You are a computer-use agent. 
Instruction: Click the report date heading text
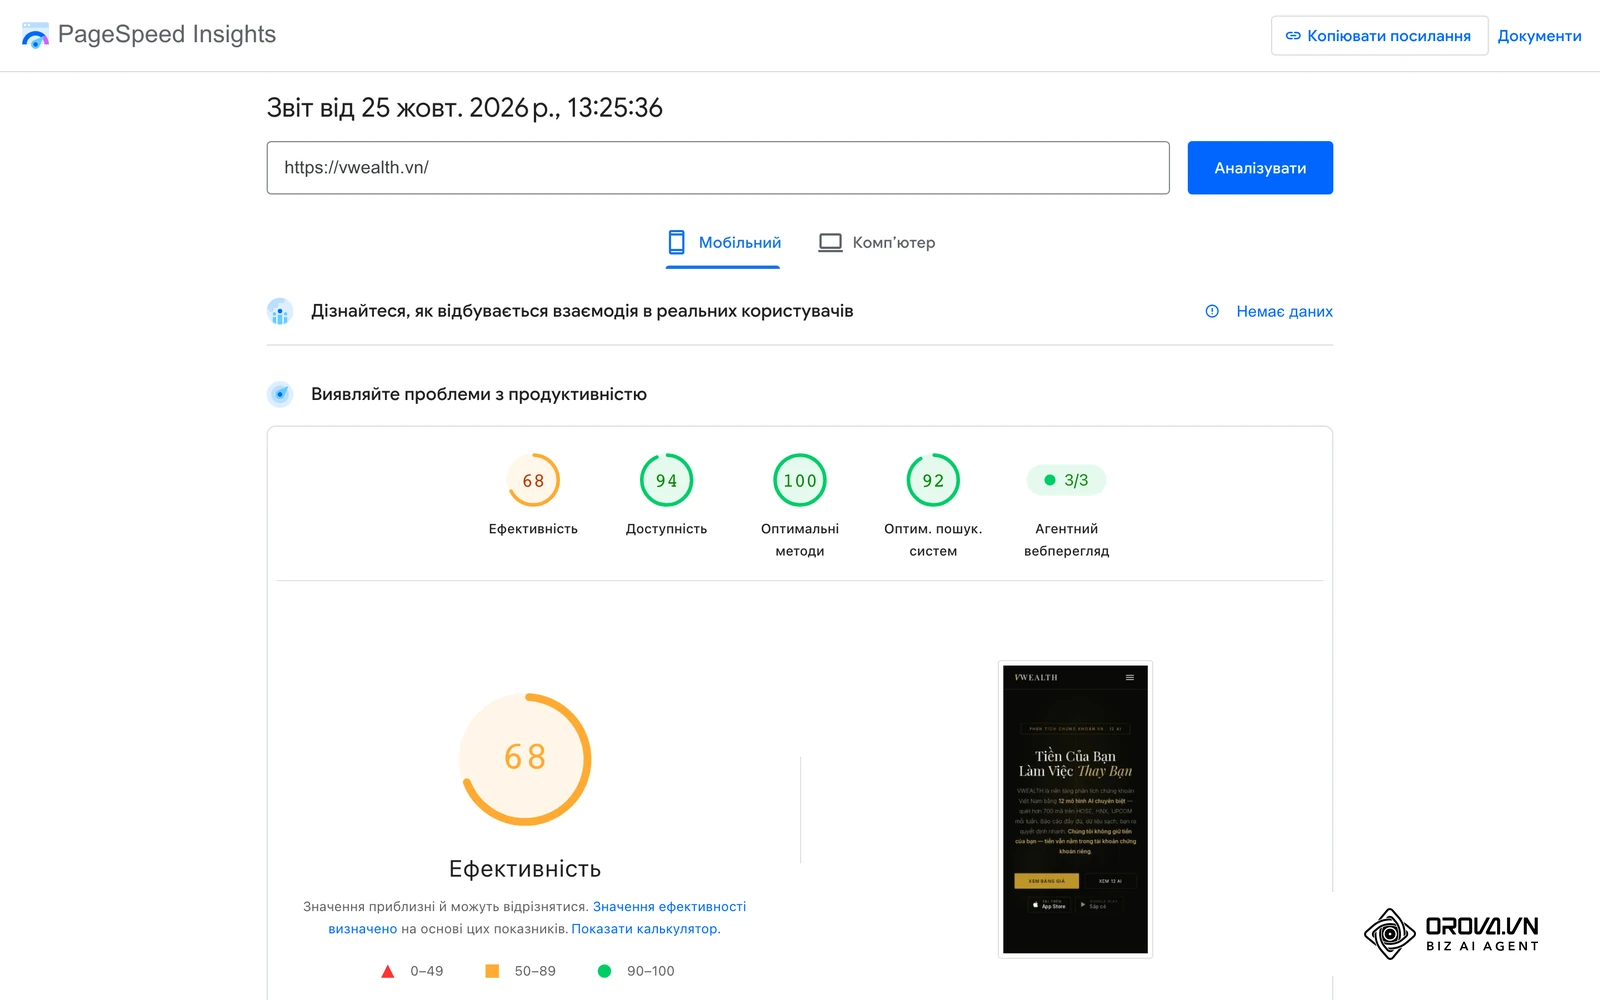(x=465, y=108)
